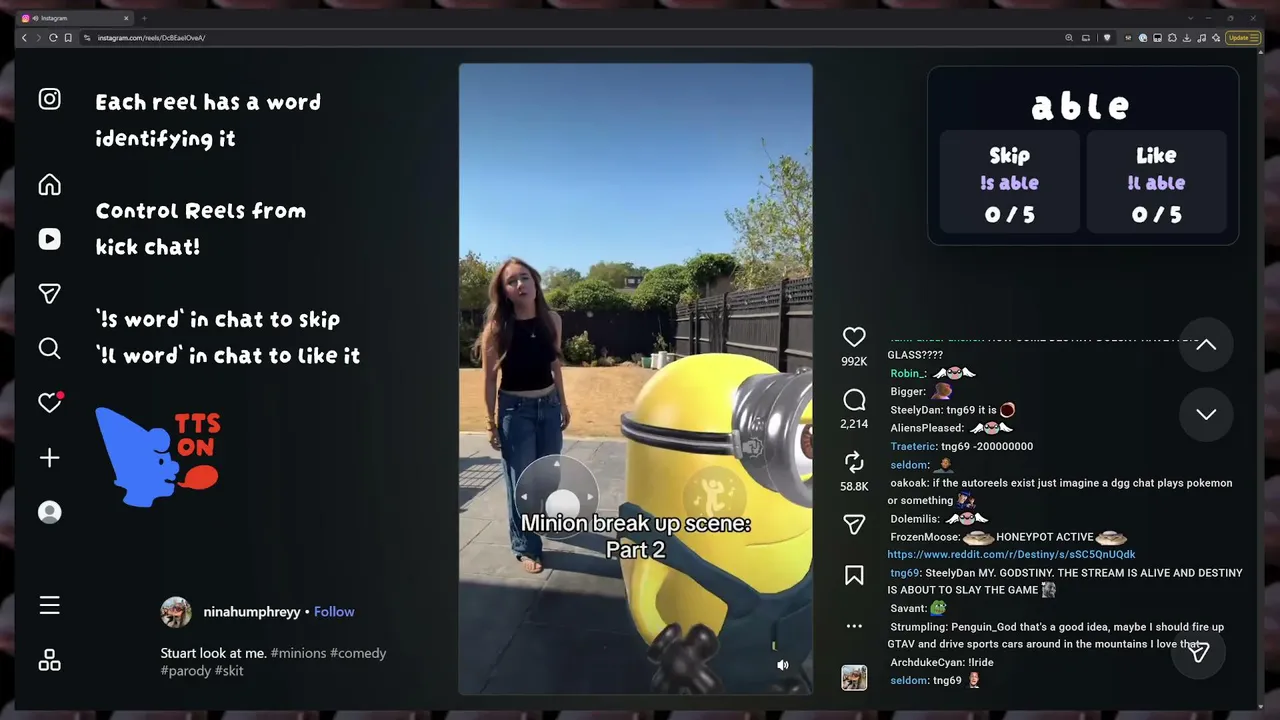Click the zoom magnifier icon in address bar

1069,38
